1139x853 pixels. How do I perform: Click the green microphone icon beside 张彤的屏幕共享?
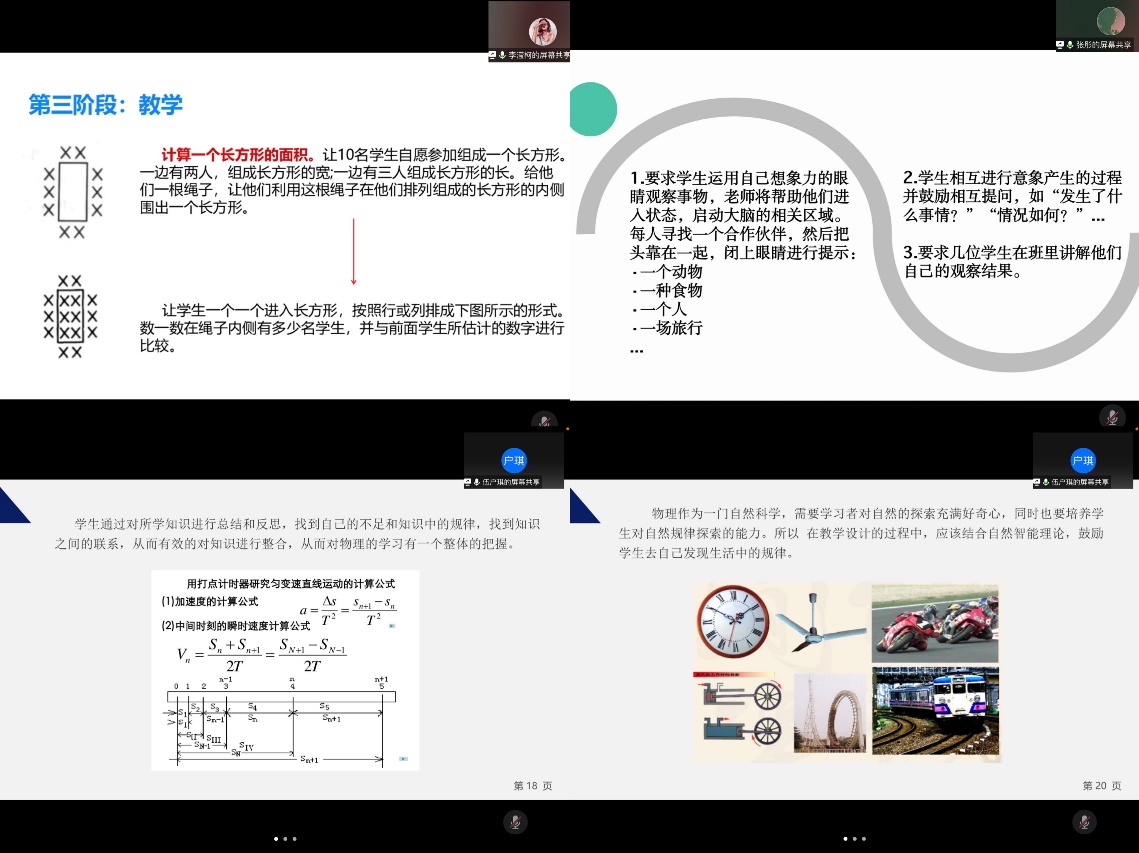click(x=1071, y=44)
